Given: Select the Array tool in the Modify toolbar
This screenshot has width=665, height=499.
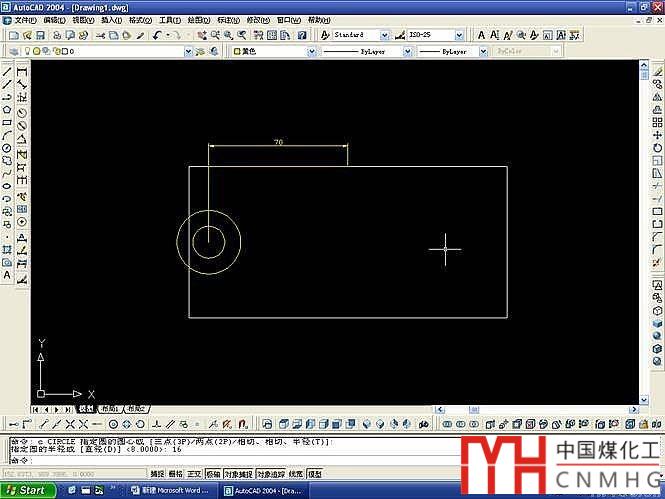Looking at the screenshot, I should pyautogui.click(x=657, y=123).
